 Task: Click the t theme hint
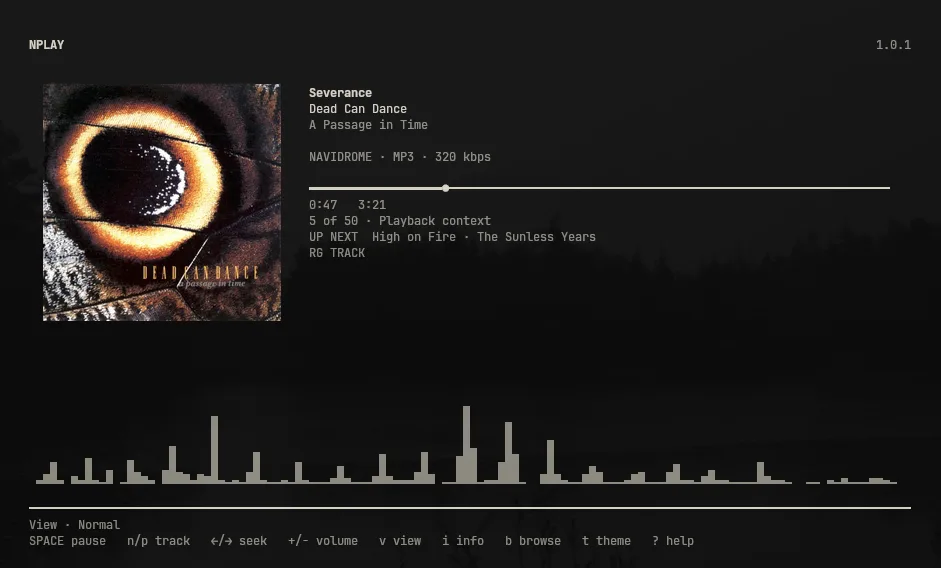point(606,541)
